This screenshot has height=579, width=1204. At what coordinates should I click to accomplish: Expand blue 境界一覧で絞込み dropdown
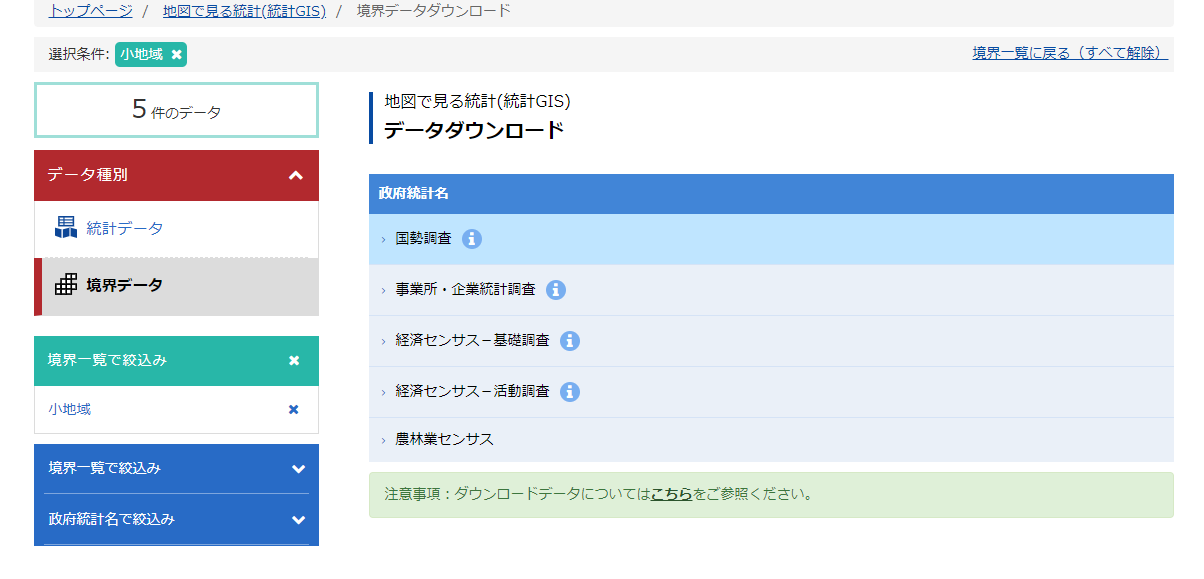298,469
